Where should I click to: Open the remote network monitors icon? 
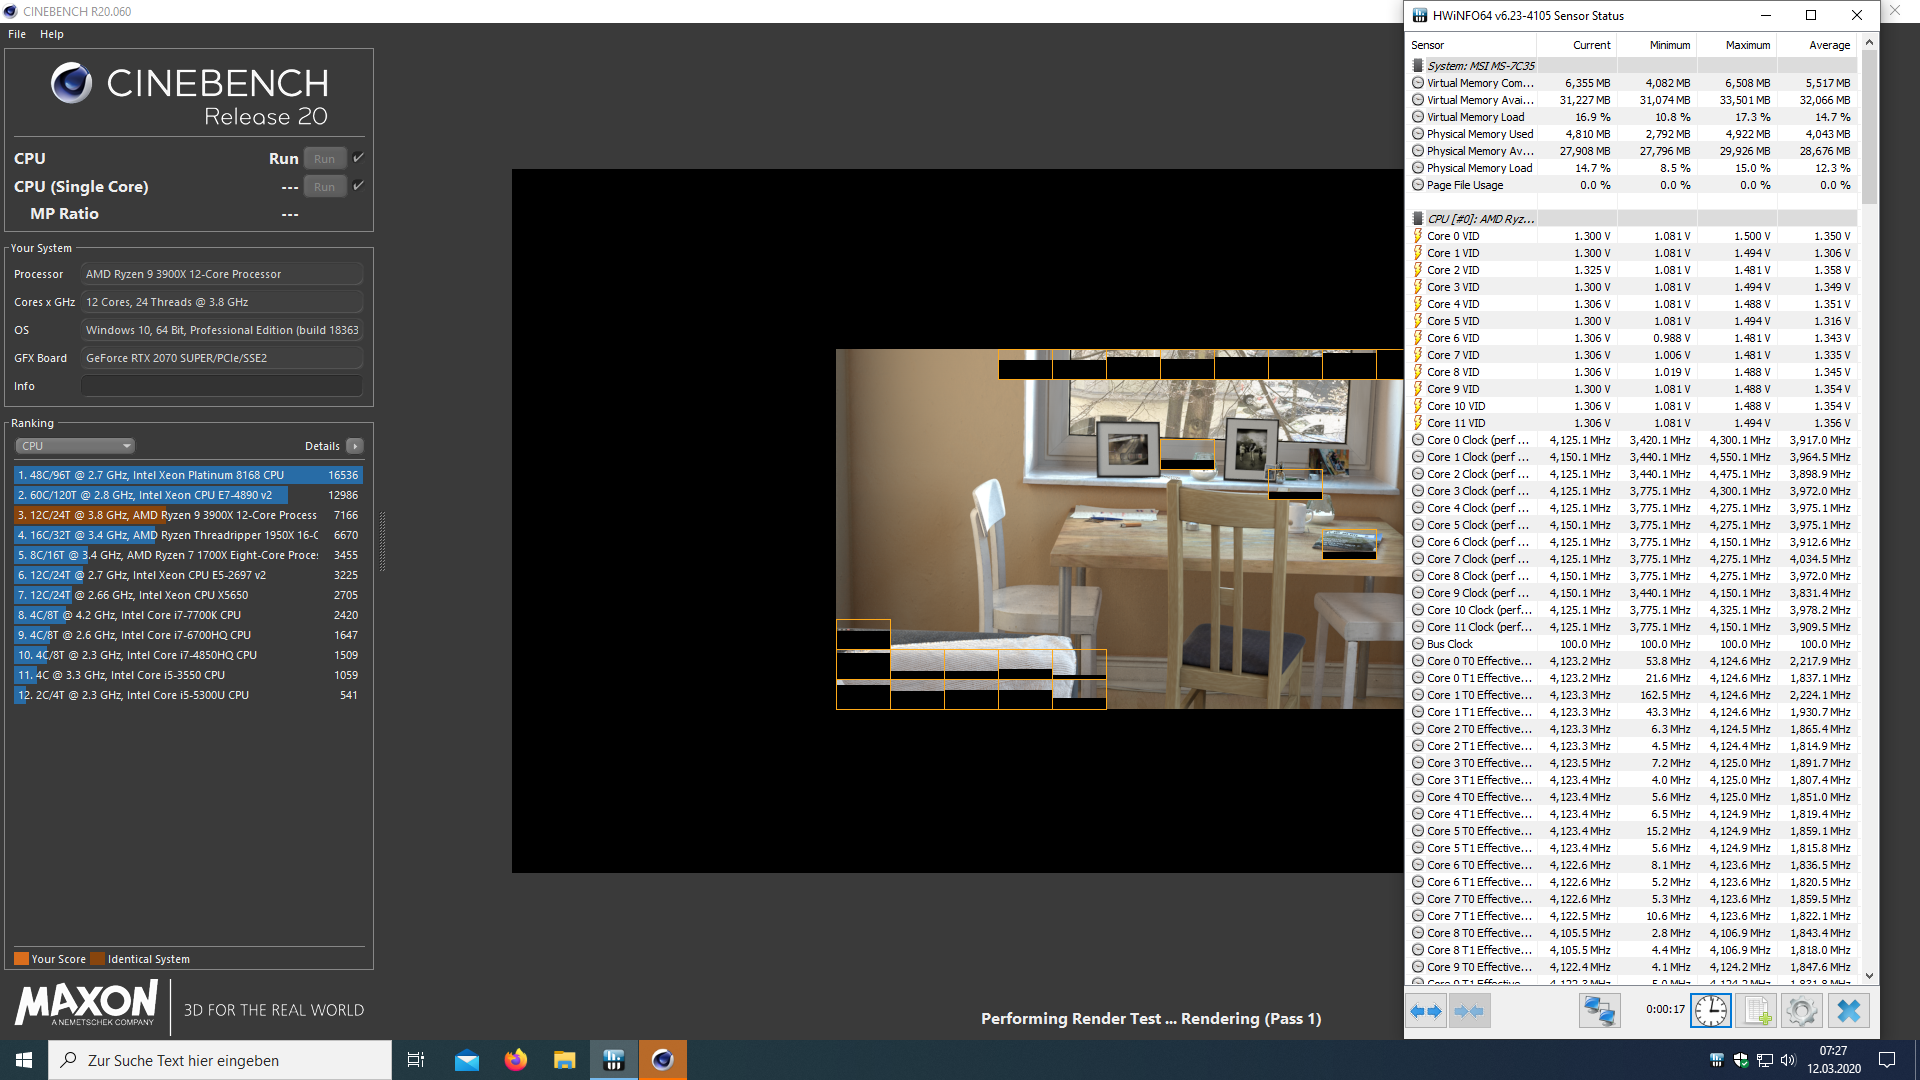(x=1599, y=1011)
